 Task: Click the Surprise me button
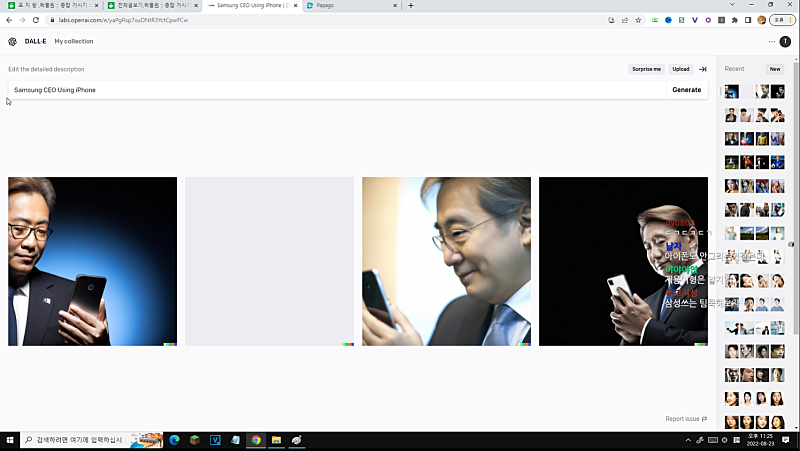(646, 69)
